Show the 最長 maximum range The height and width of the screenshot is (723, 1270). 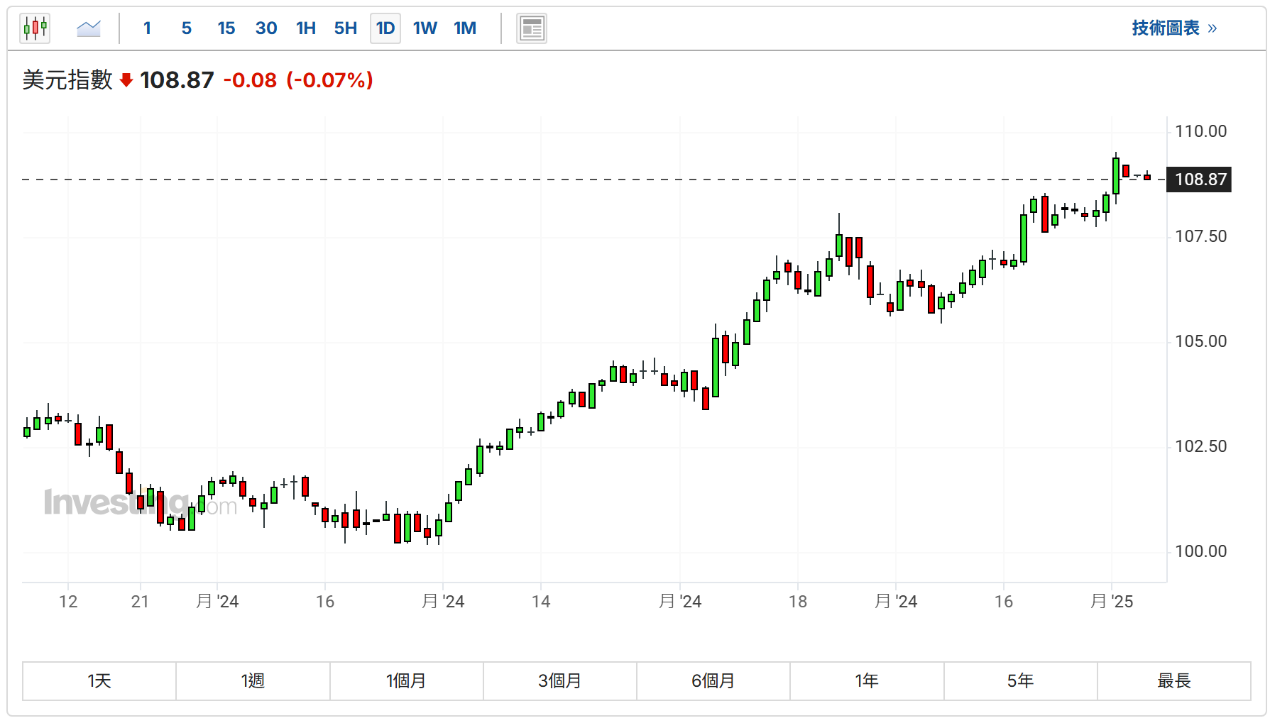1174,681
